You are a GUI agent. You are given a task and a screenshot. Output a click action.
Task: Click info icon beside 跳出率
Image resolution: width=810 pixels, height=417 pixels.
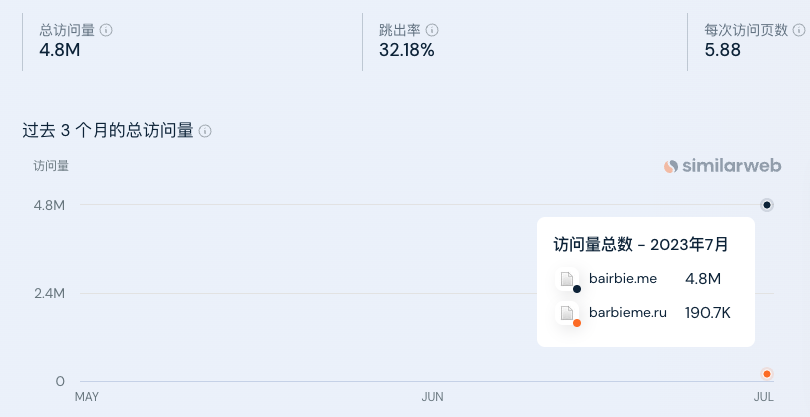coord(432,30)
